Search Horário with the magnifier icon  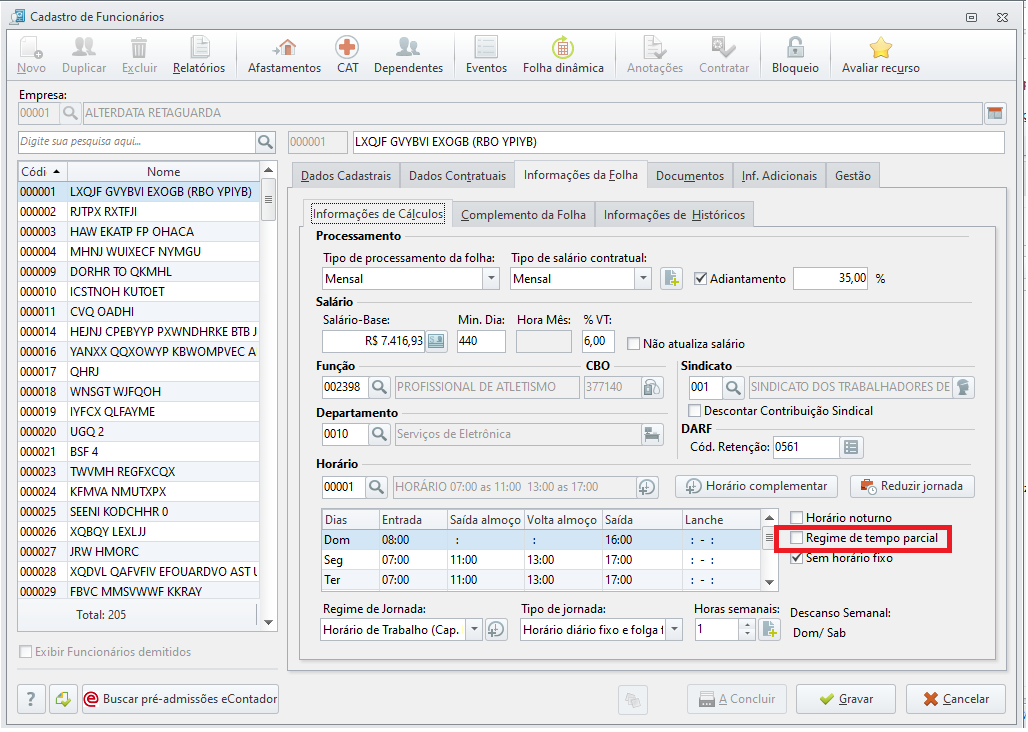click(x=376, y=487)
